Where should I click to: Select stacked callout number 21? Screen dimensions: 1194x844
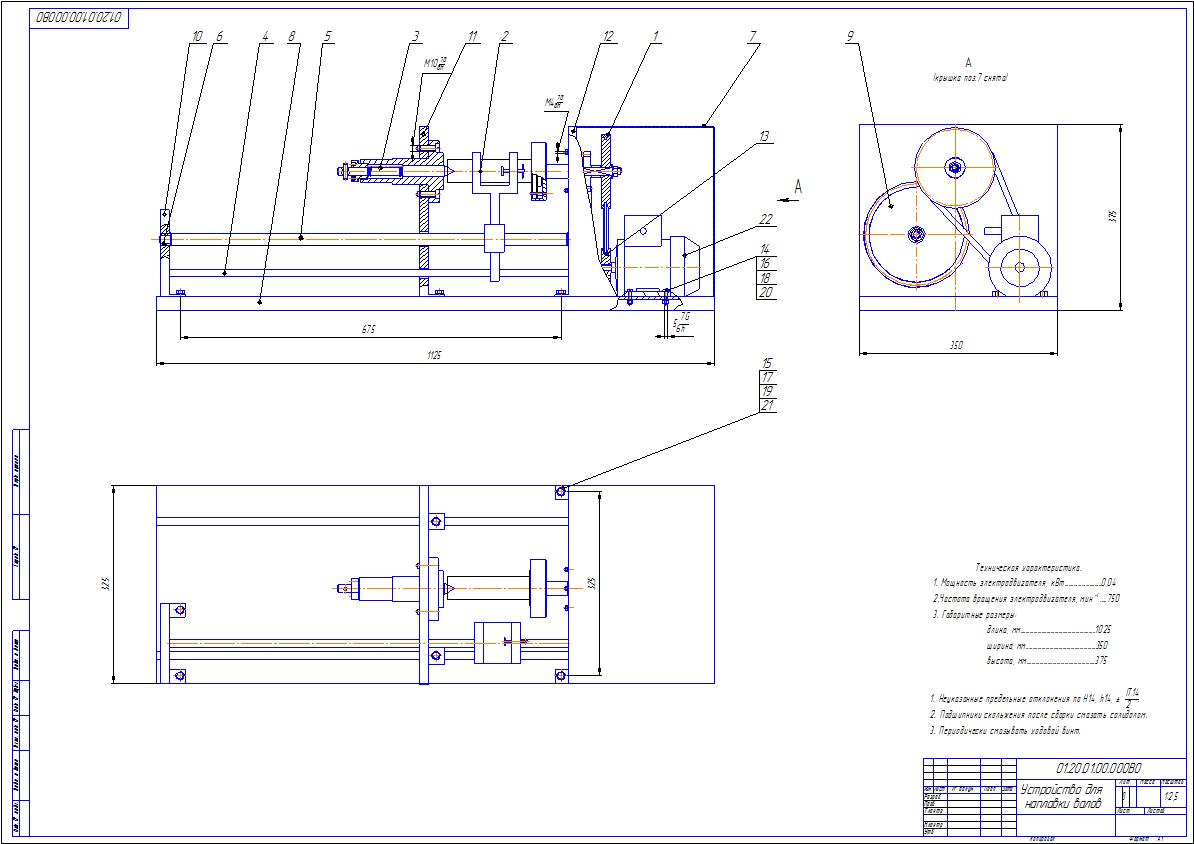click(x=768, y=405)
